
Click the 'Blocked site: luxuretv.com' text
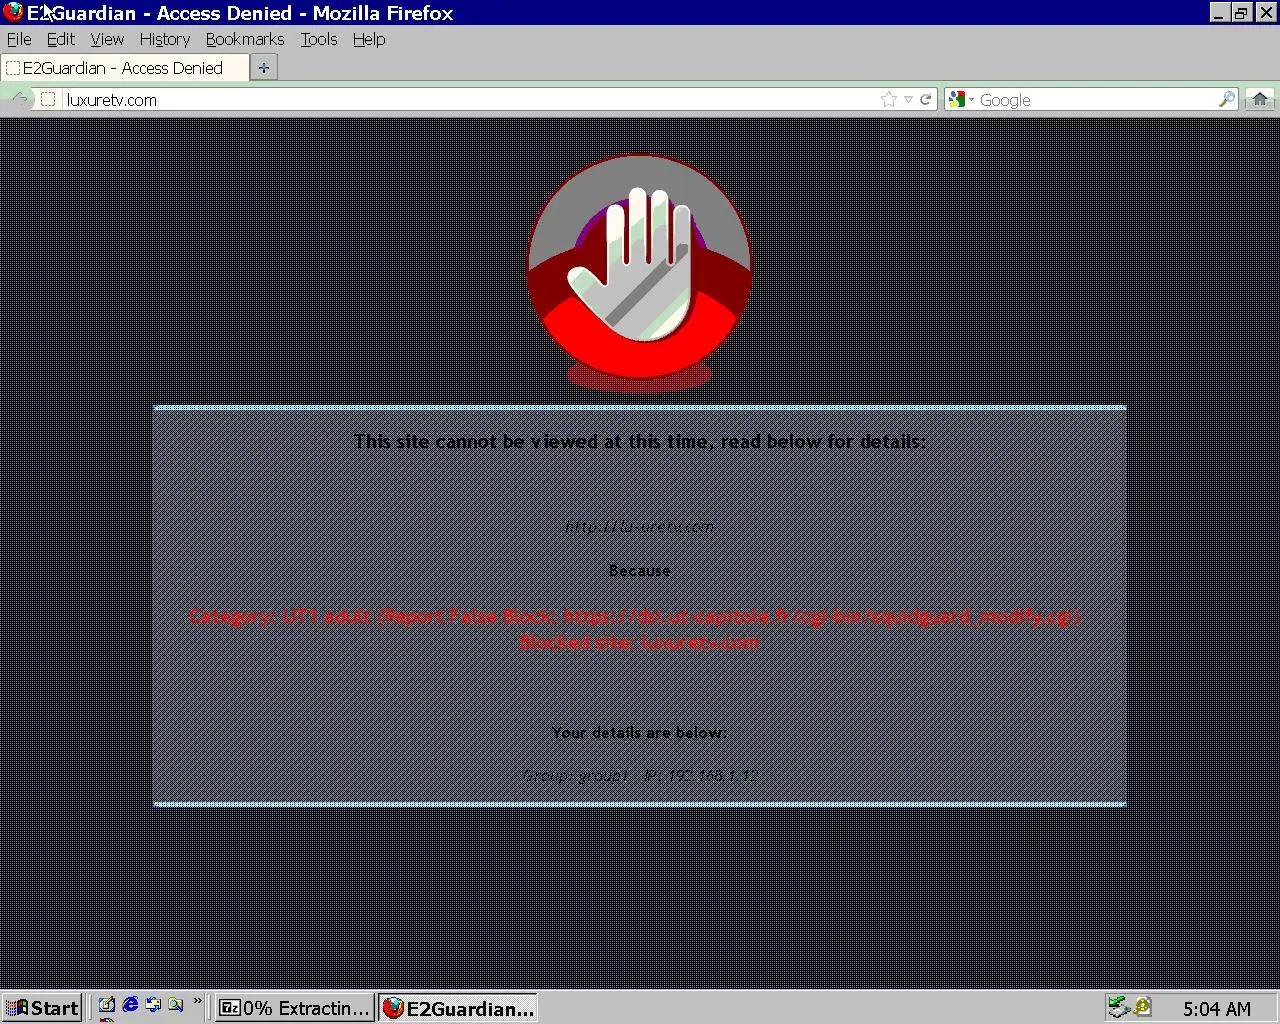tap(639, 642)
